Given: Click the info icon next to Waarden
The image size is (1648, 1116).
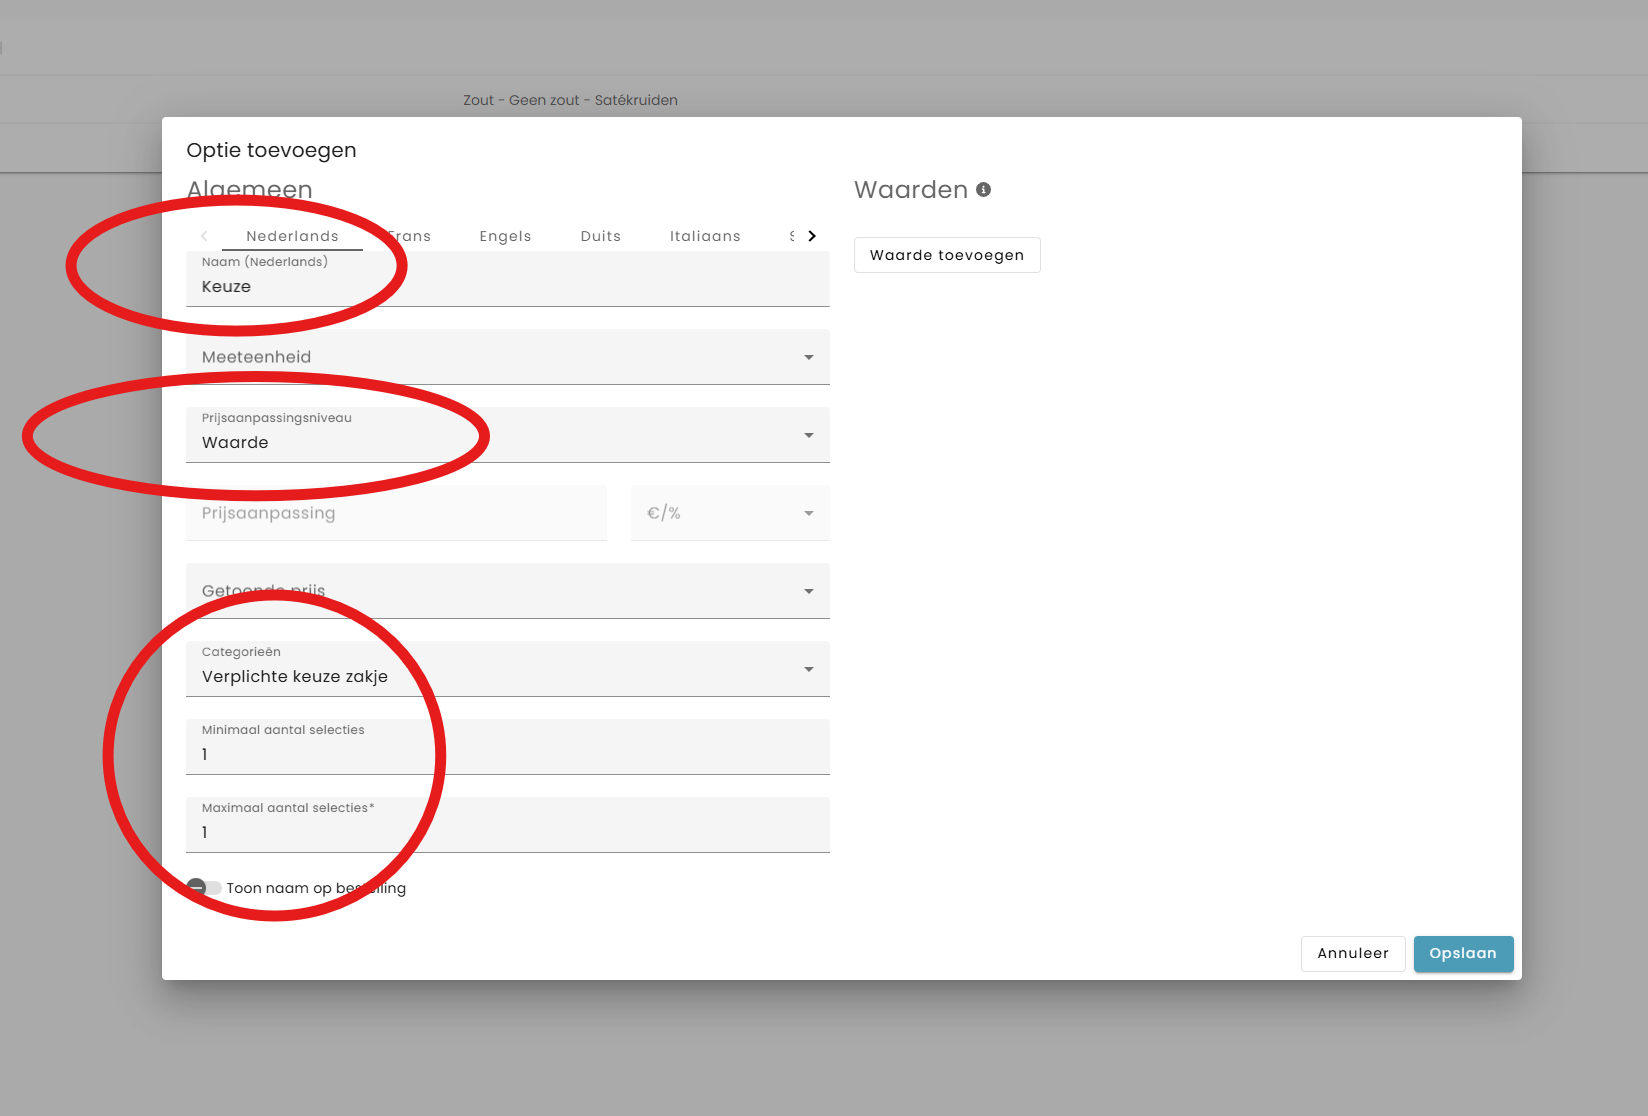Looking at the screenshot, I should click(x=984, y=190).
